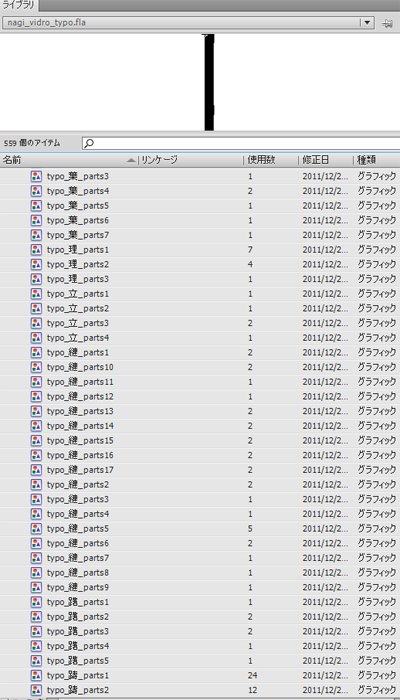The height and width of the screenshot is (700, 400).
Task: Select the typo_縺_parts6 item name
Action: click(78, 543)
